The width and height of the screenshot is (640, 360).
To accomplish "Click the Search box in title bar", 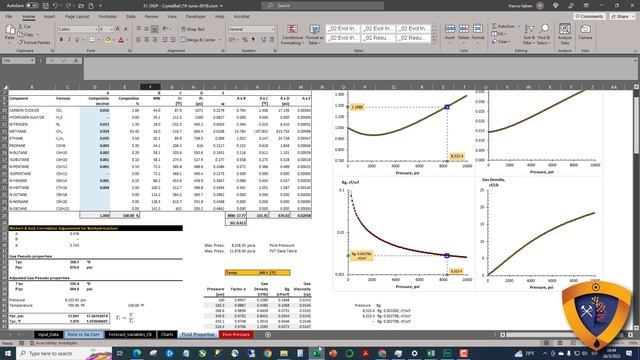I will pos(322,6).
